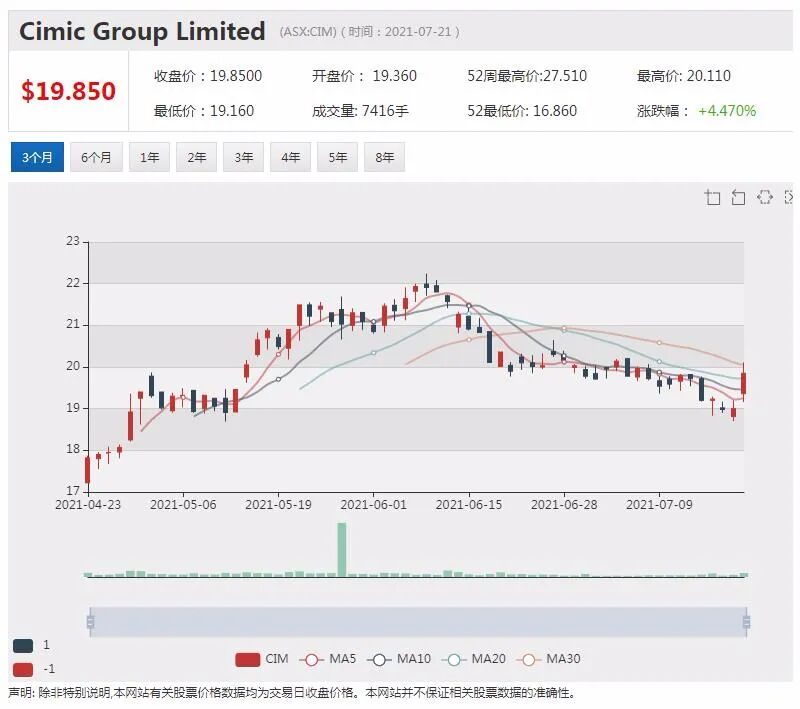This screenshot has width=800, height=709.
Task: Show the 8年 price history
Action: [x=384, y=157]
